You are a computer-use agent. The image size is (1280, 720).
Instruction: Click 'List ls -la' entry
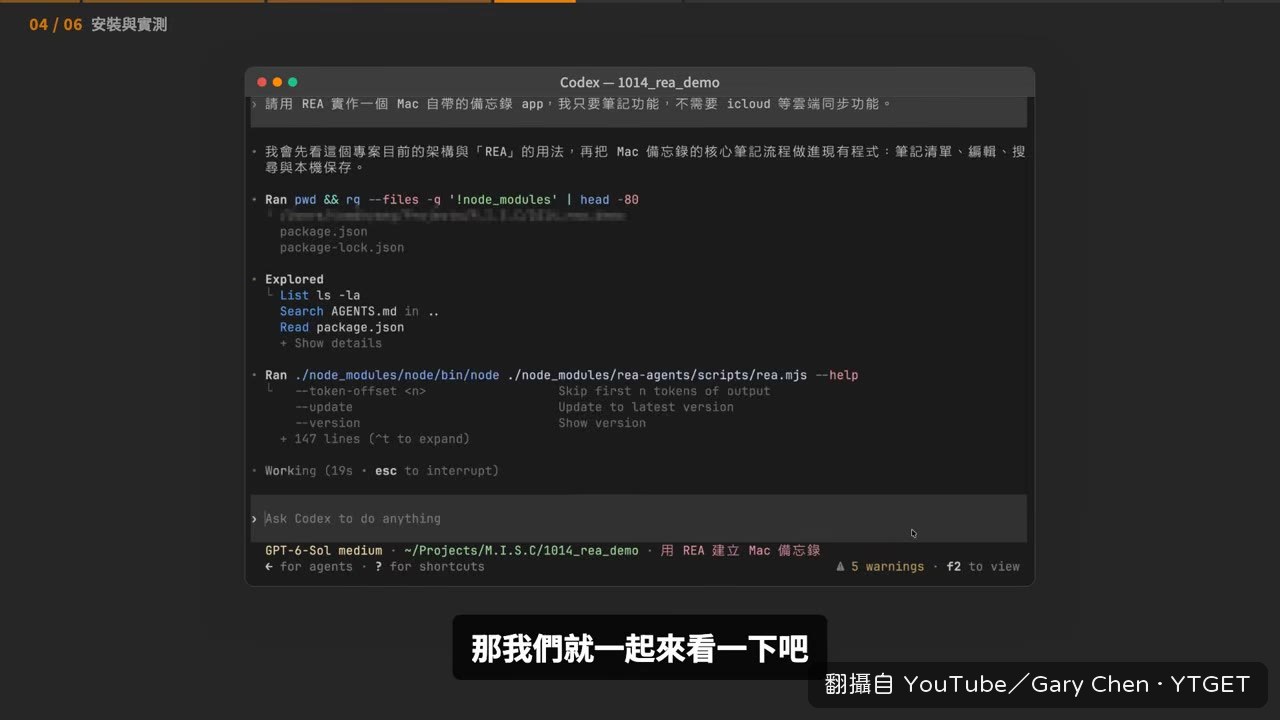pyautogui.click(x=320, y=295)
